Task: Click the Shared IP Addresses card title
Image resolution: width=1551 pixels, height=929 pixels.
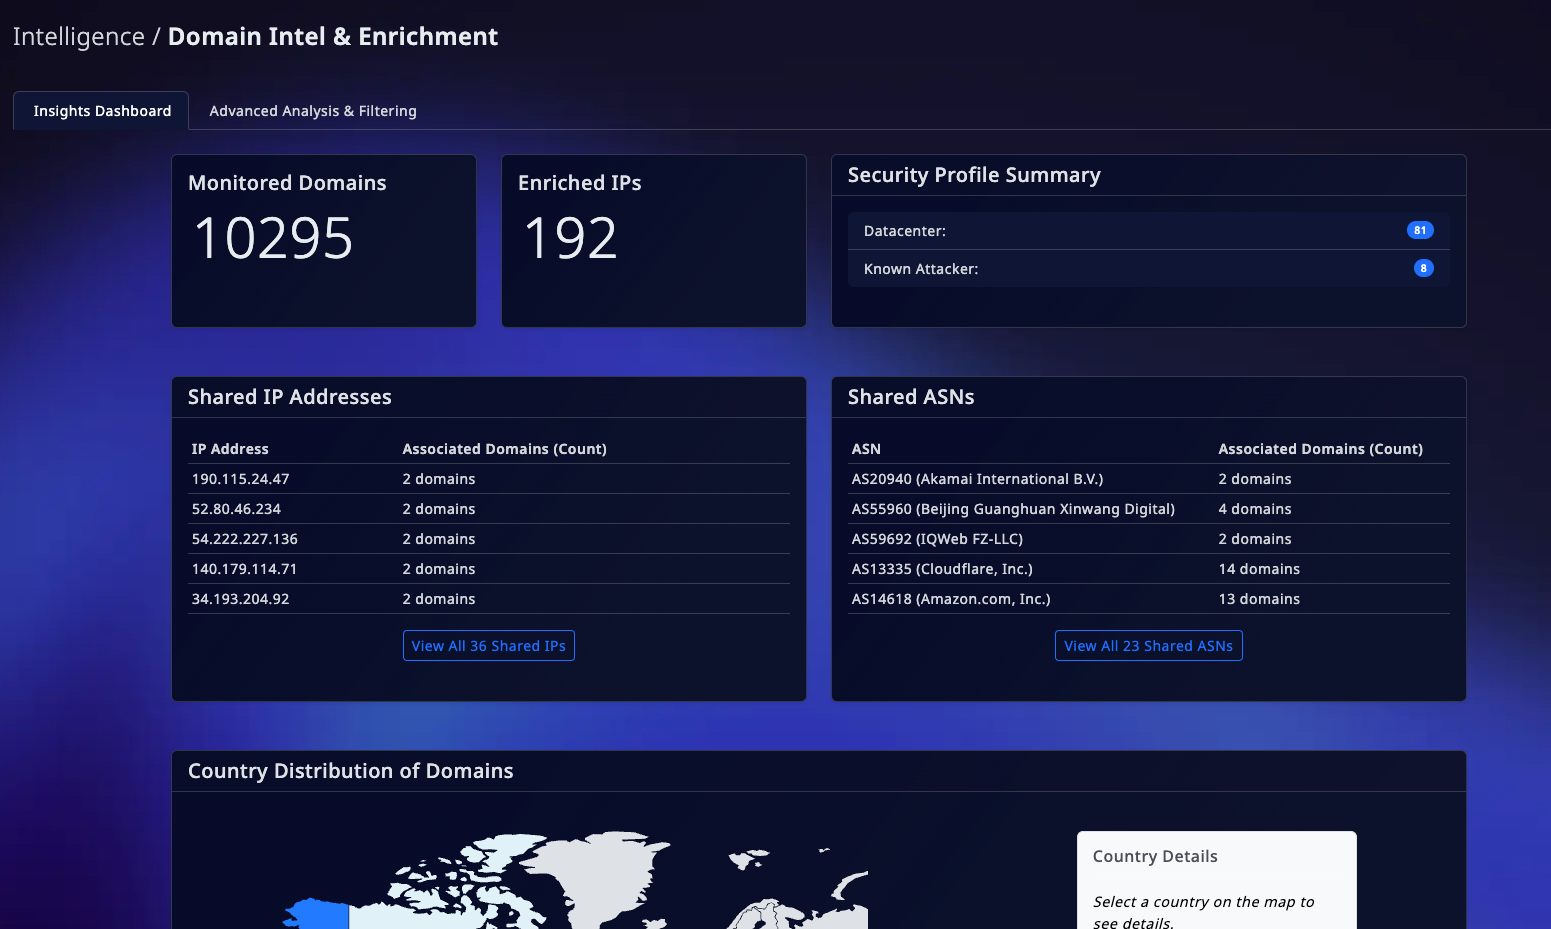Action: click(290, 397)
